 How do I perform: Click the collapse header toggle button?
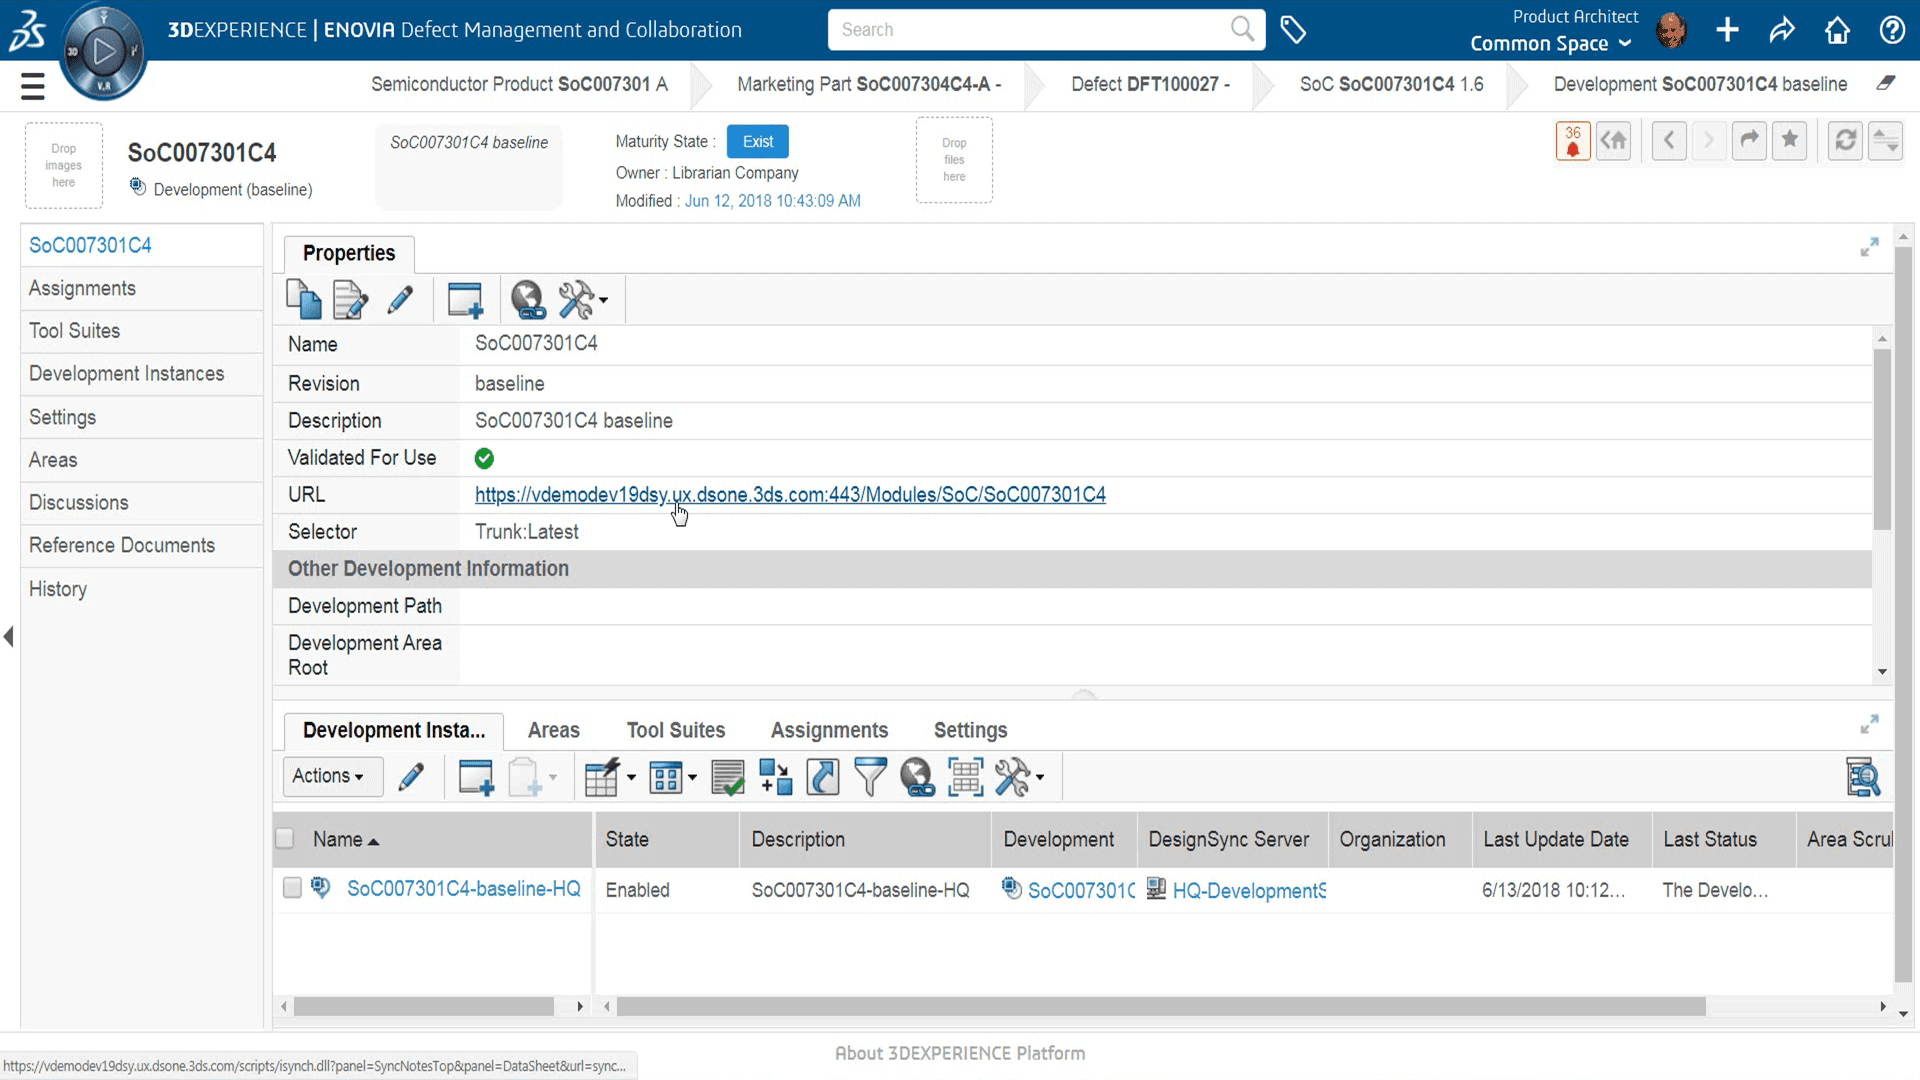point(1886,141)
